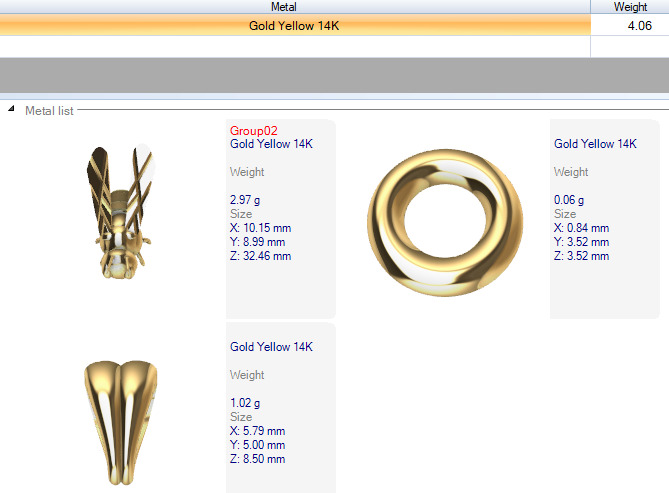Click the 4.06 weight cell
This screenshot has height=493, width=669.
point(630,26)
